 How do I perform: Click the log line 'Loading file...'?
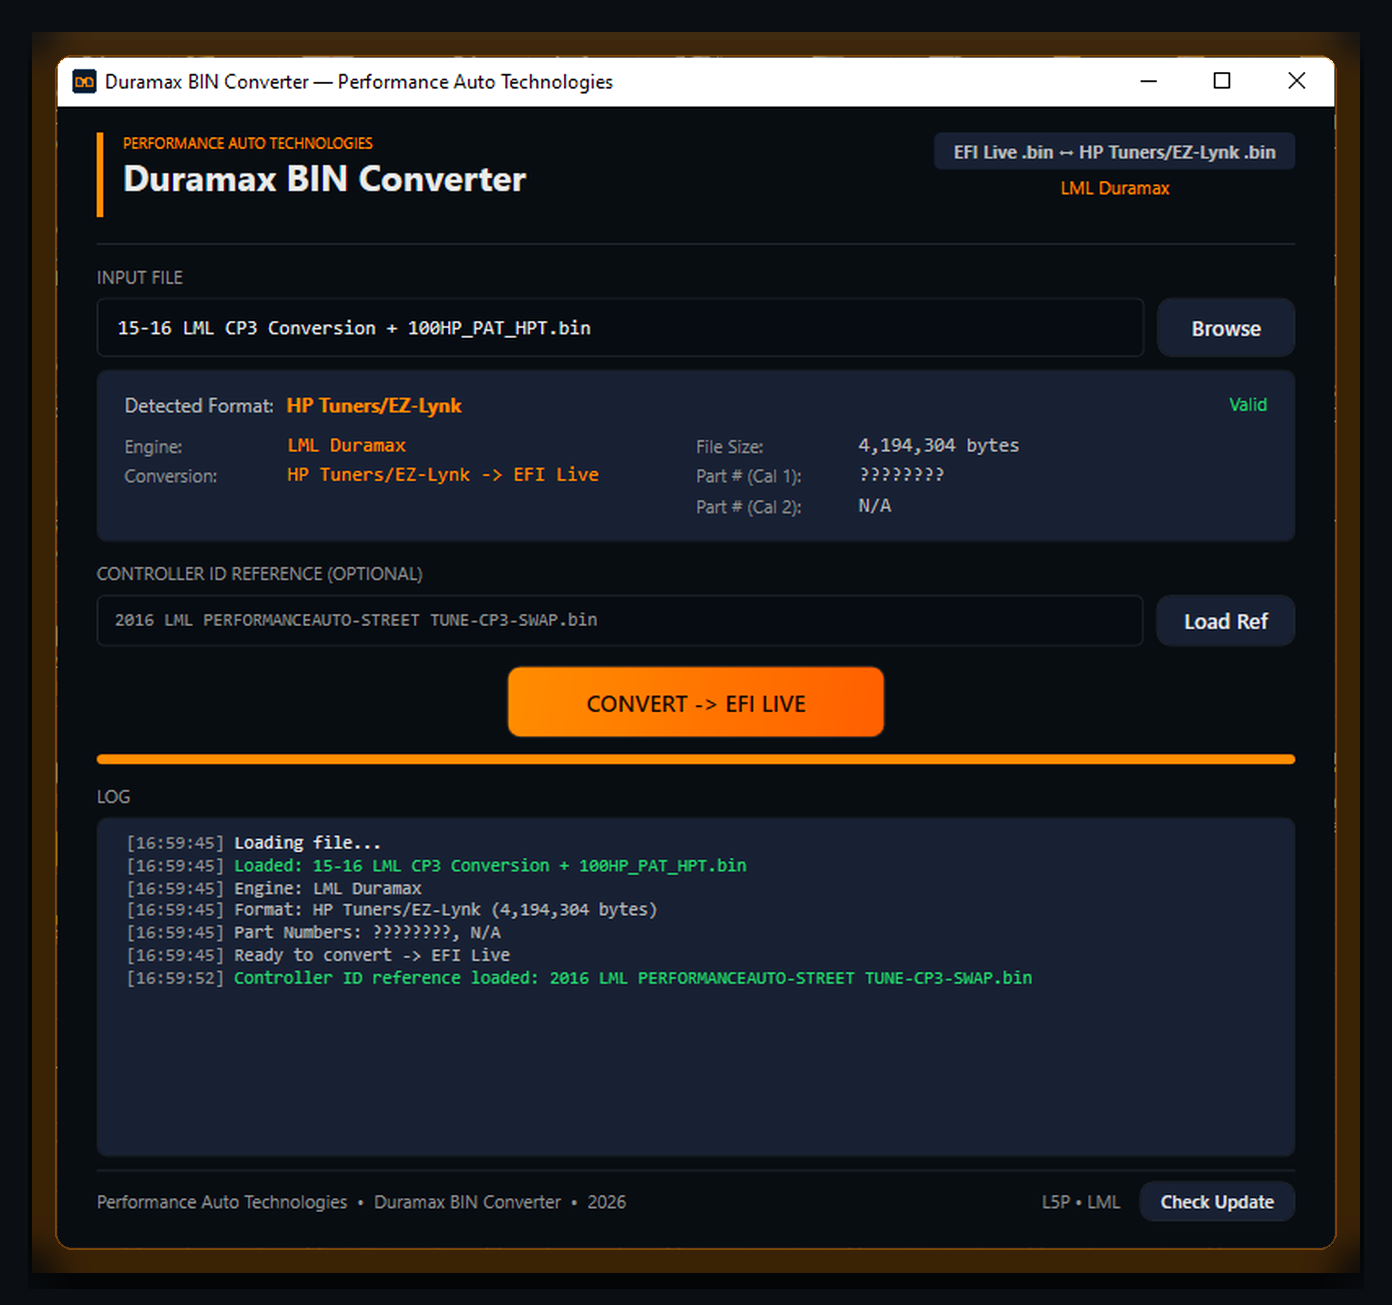[x=254, y=843]
